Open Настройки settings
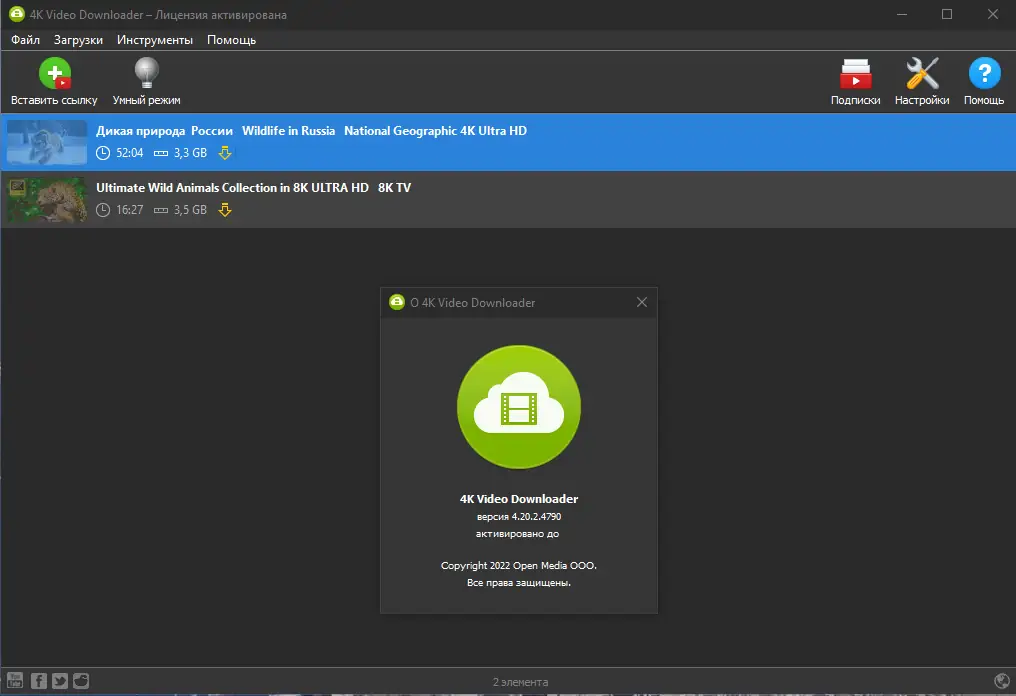This screenshot has width=1016, height=696. click(x=920, y=73)
